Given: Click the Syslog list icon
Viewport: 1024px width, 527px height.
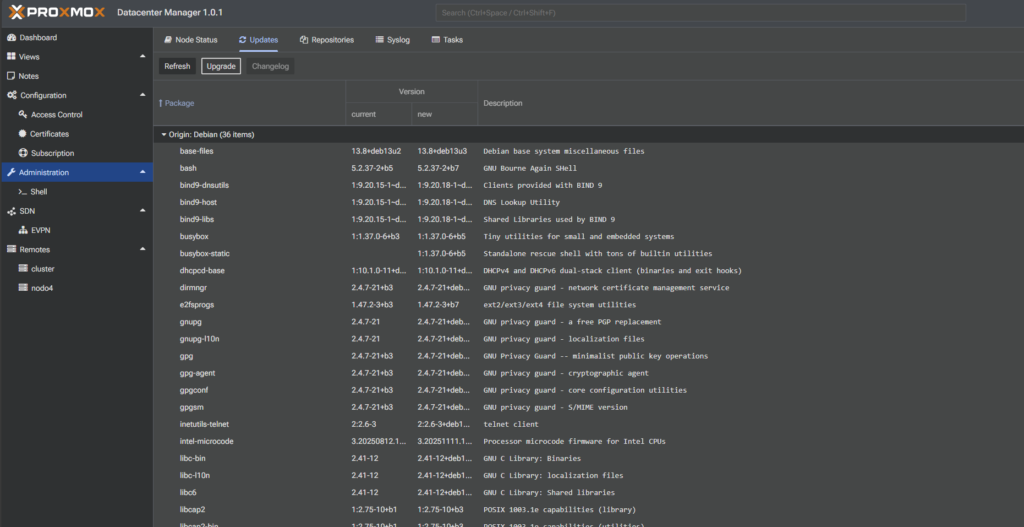Looking at the screenshot, I should point(379,40).
